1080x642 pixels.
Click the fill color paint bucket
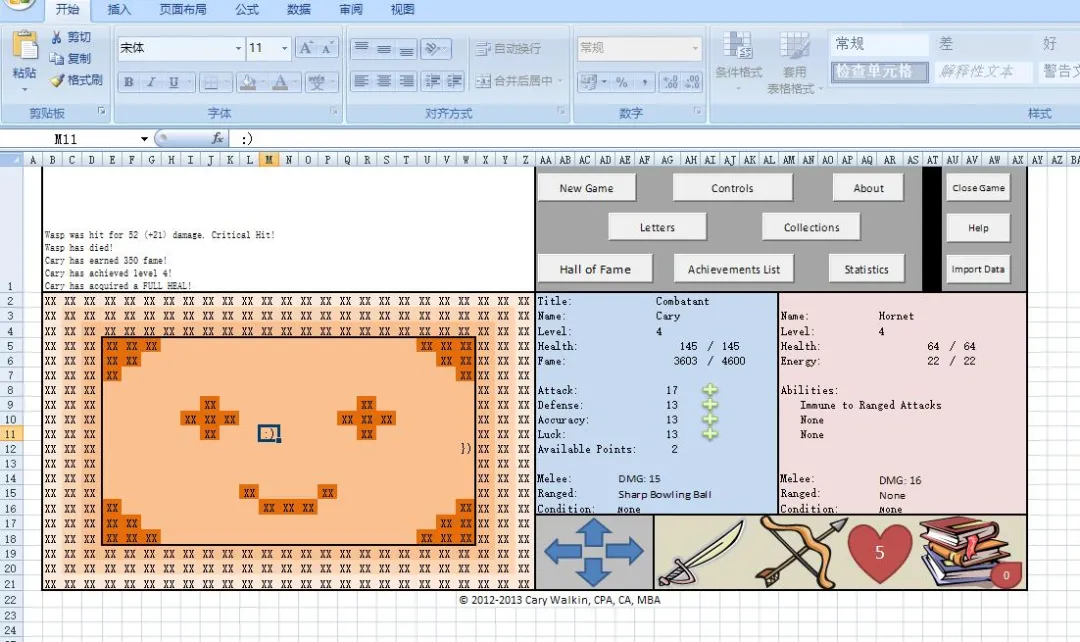248,82
